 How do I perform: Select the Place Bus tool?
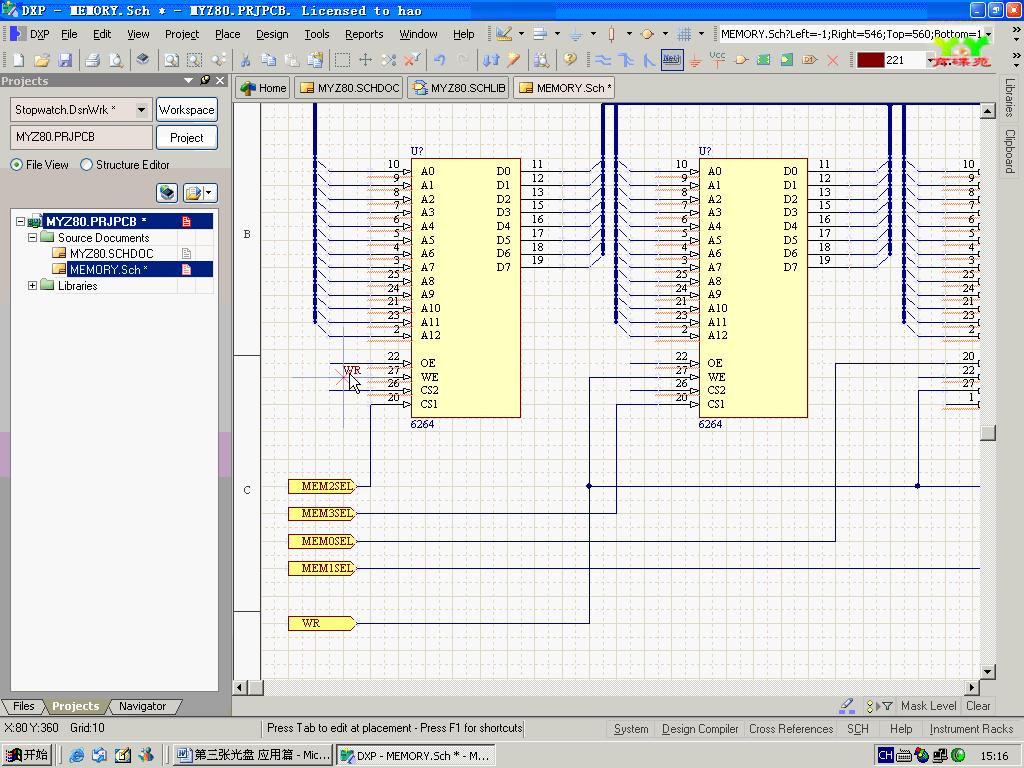coord(626,60)
